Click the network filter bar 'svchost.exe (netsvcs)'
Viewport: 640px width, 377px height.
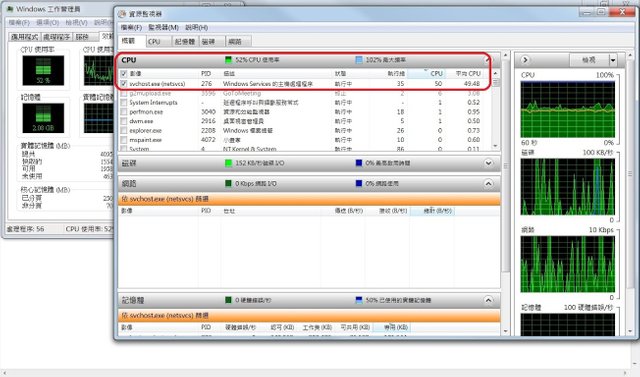[x=309, y=199]
